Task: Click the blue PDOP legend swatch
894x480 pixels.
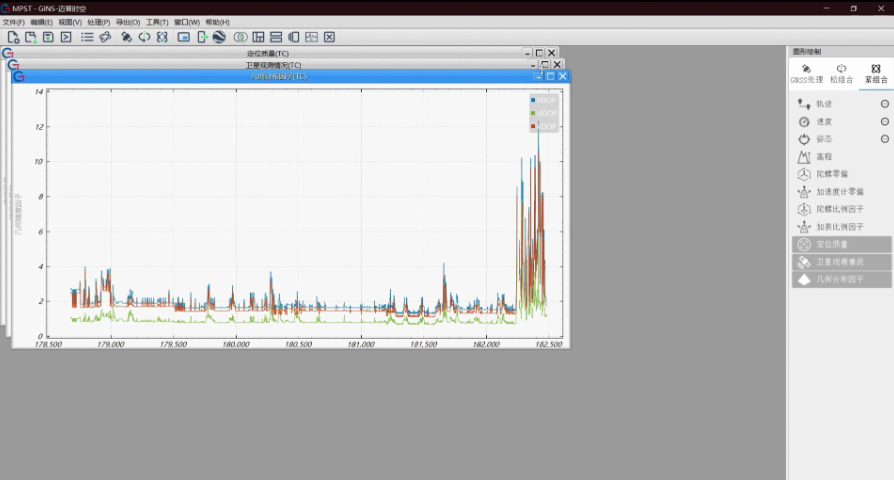Action: click(535, 100)
